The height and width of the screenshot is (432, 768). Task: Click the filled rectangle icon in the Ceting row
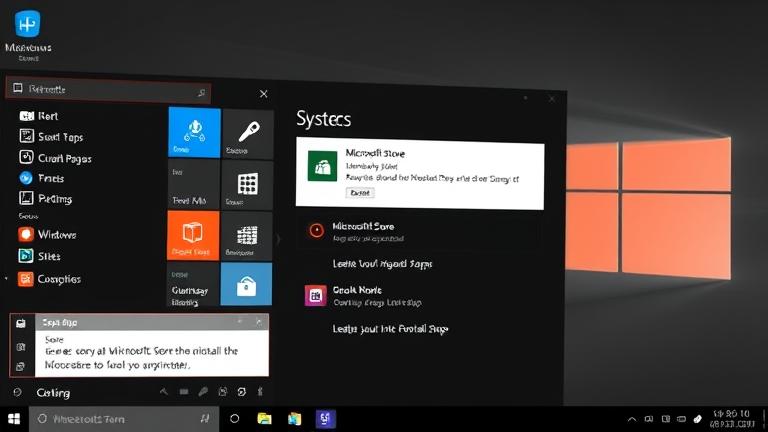pos(184,391)
